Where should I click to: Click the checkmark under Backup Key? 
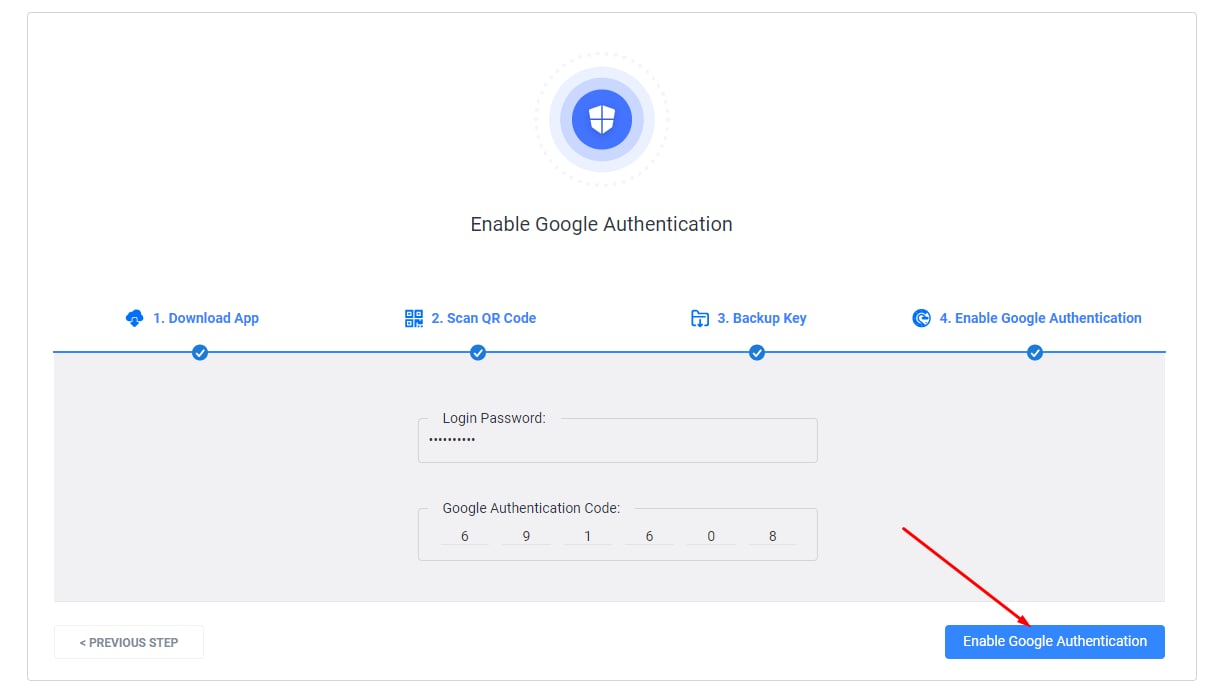pyautogui.click(x=757, y=352)
